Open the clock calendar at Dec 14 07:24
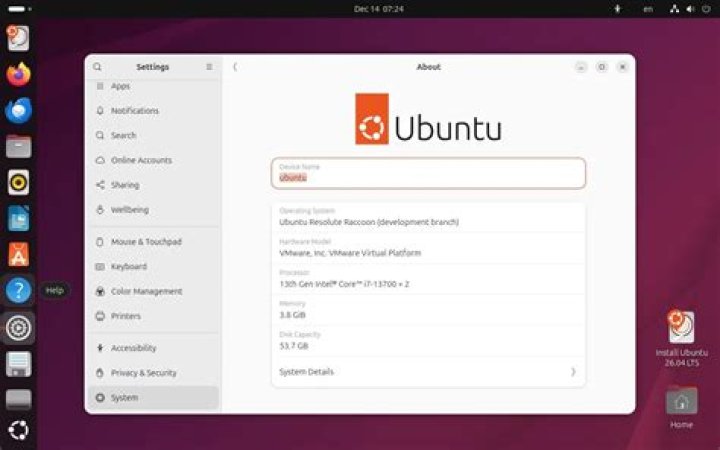Screen dimensions: 720x450 (379, 9)
